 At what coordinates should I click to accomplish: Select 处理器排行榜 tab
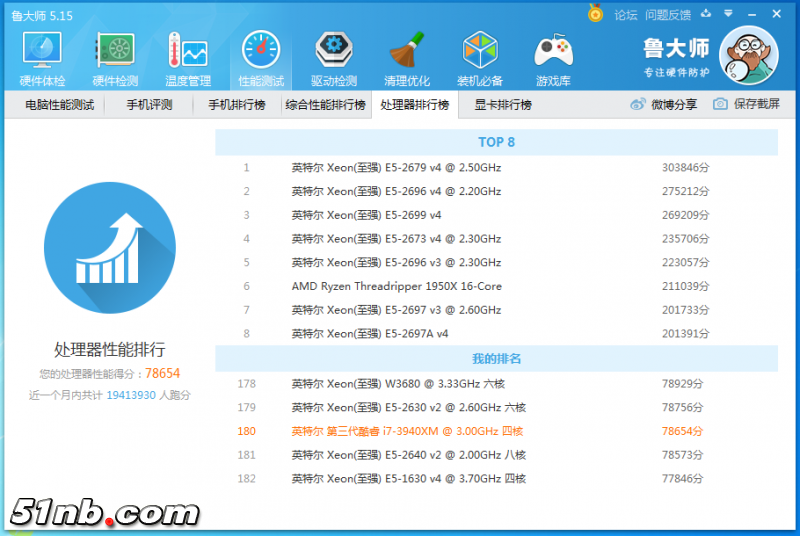(x=415, y=105)
